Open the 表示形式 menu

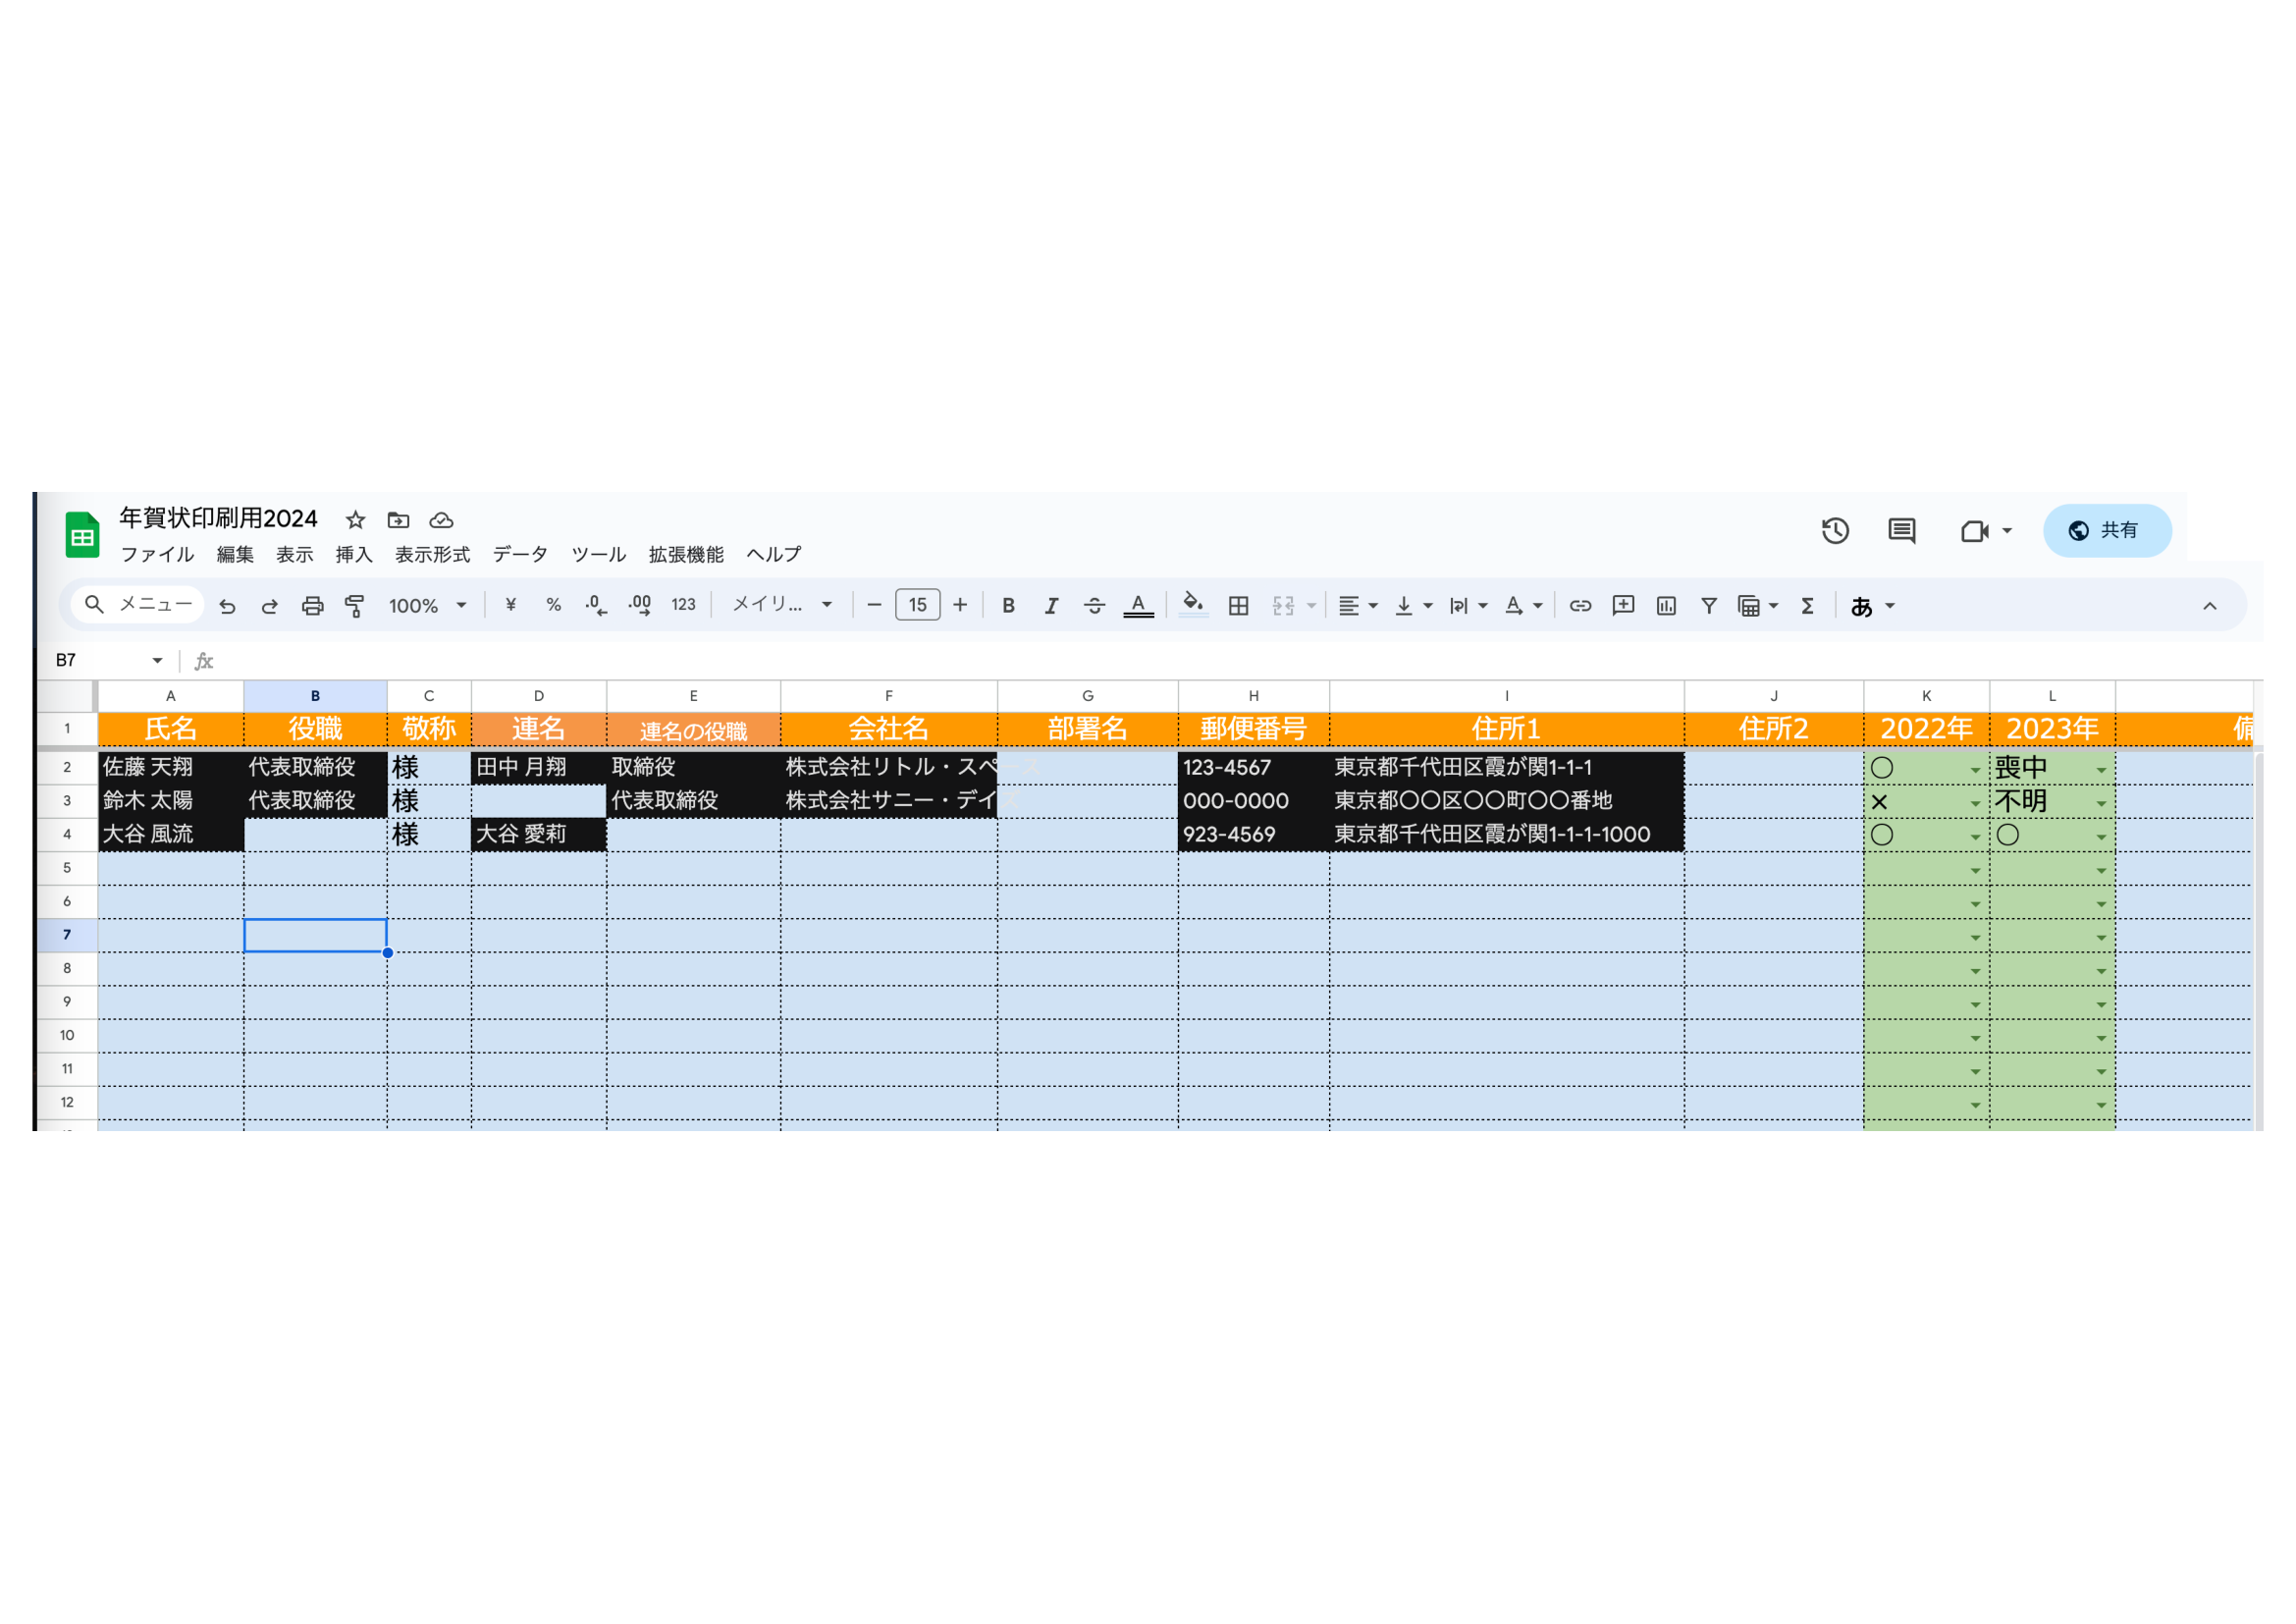tap(432, 555)
